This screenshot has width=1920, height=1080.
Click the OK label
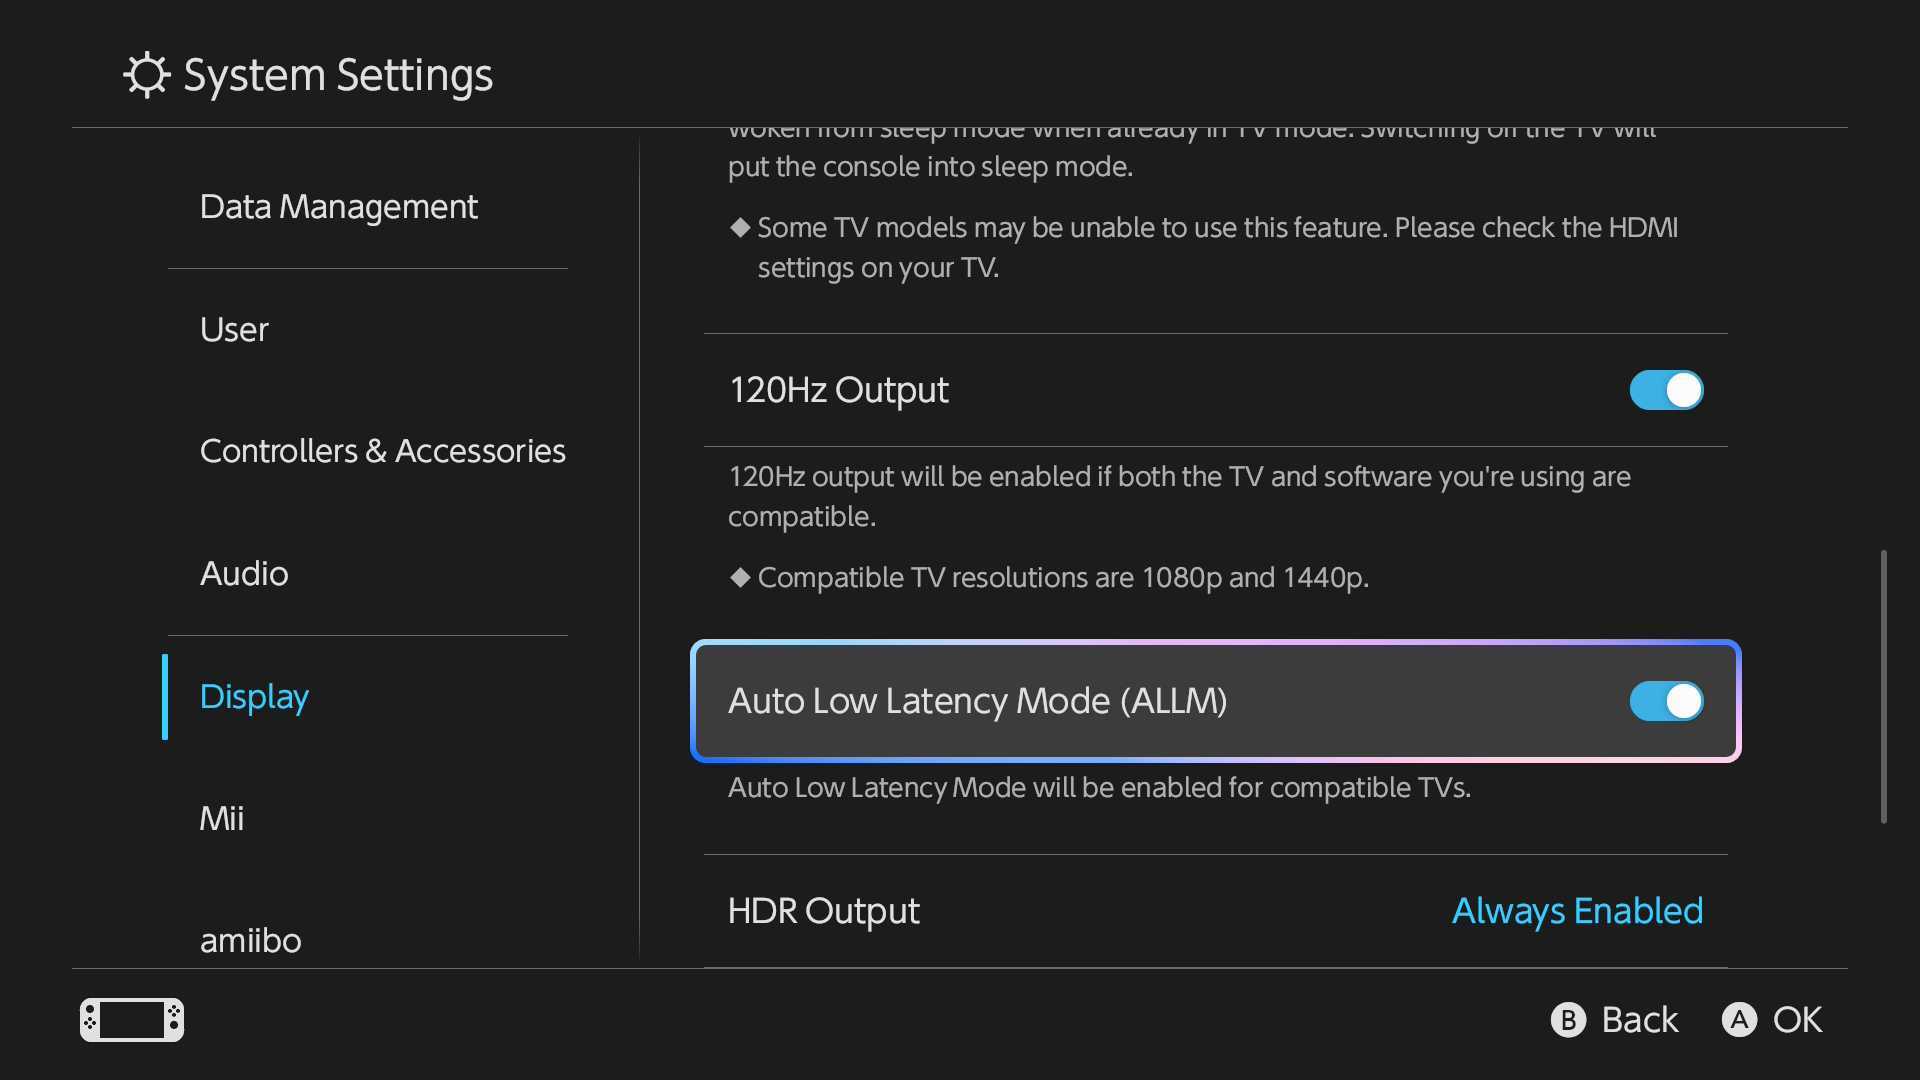(1798, 1020)
